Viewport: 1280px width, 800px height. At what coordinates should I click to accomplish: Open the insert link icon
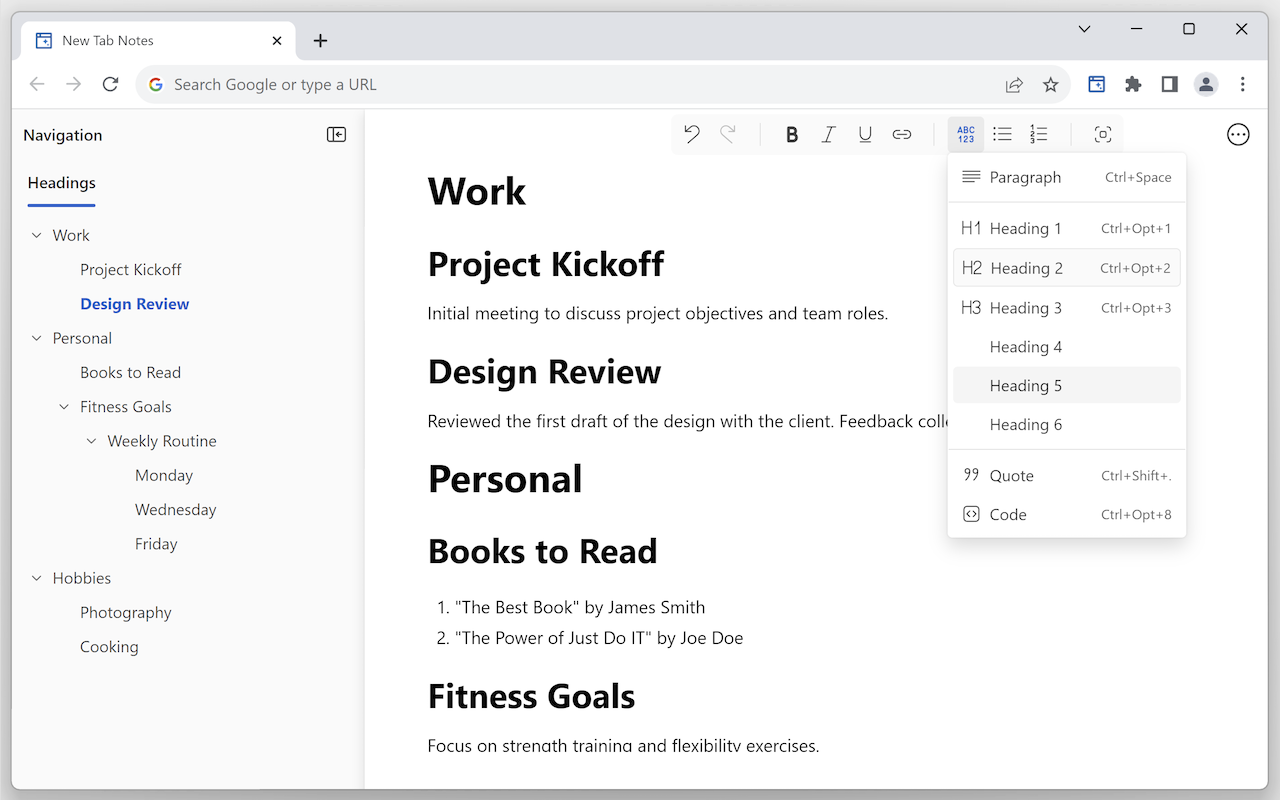(x=901, y=133)
